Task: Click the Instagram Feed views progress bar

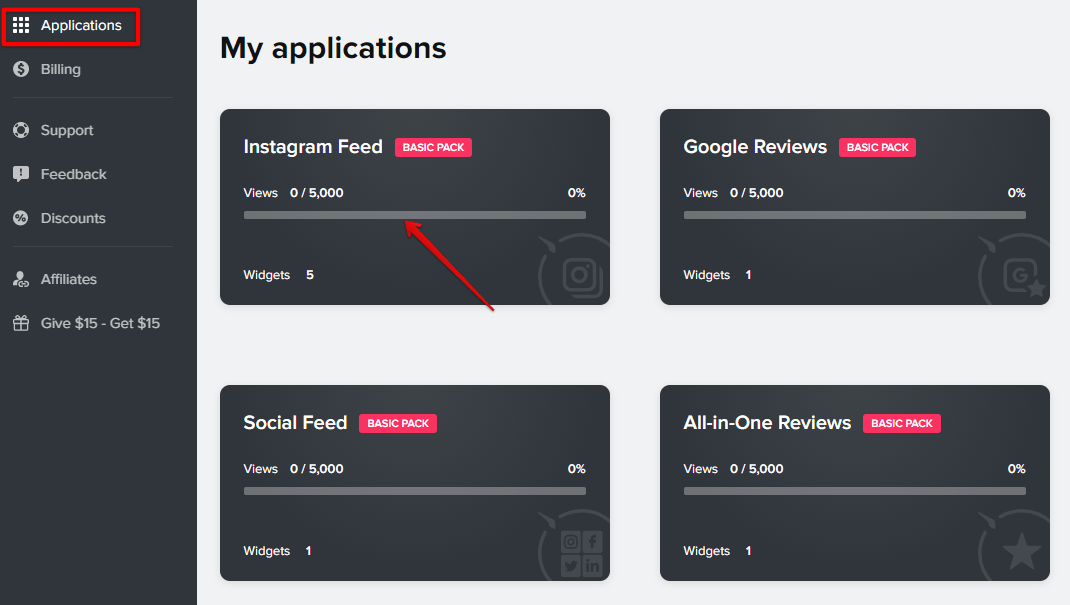Action: pyautogui.click(x=415, y=215)
